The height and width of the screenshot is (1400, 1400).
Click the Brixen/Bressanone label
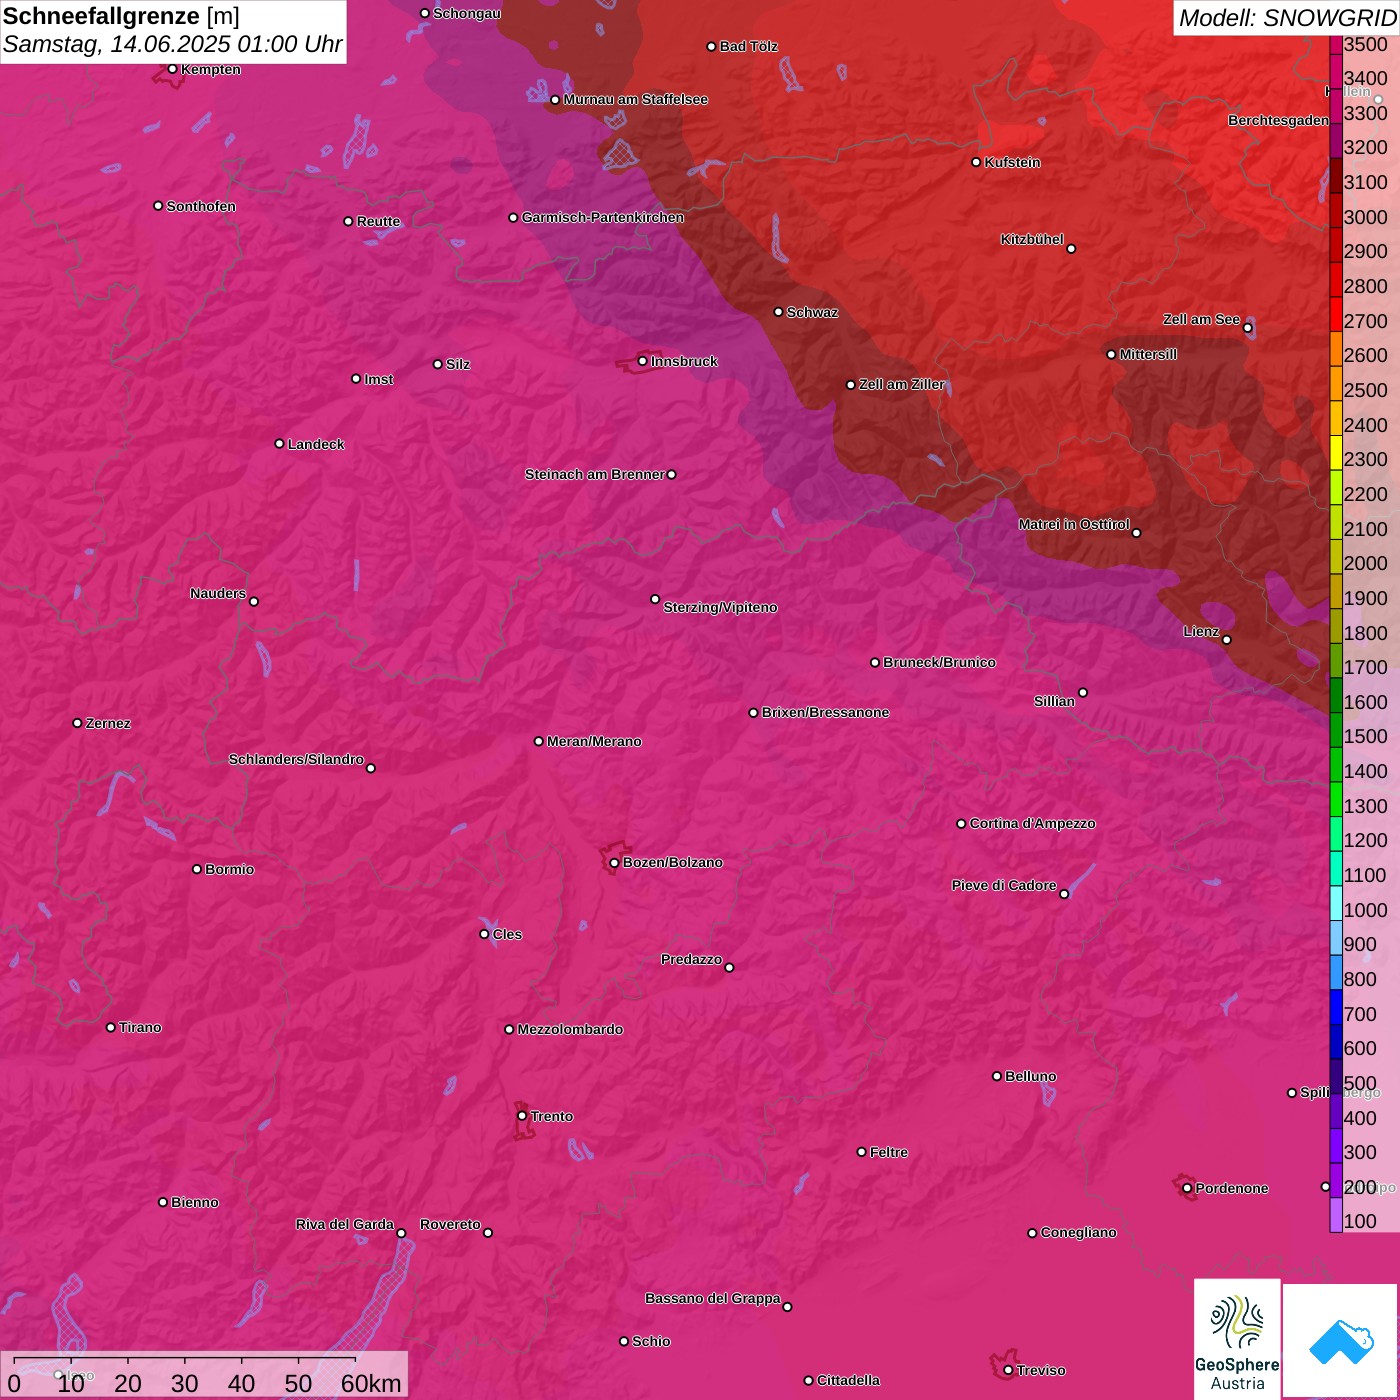[x=825, y=712]
